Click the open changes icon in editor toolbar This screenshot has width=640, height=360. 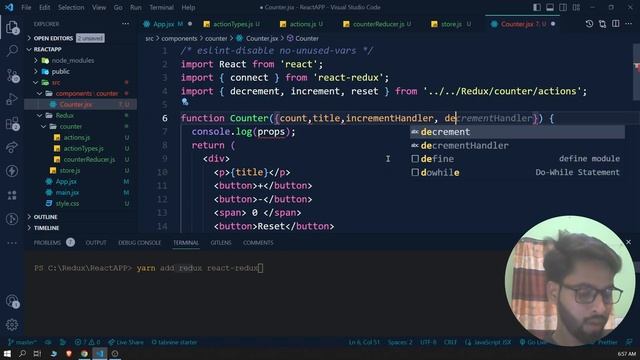coord(602,24)
